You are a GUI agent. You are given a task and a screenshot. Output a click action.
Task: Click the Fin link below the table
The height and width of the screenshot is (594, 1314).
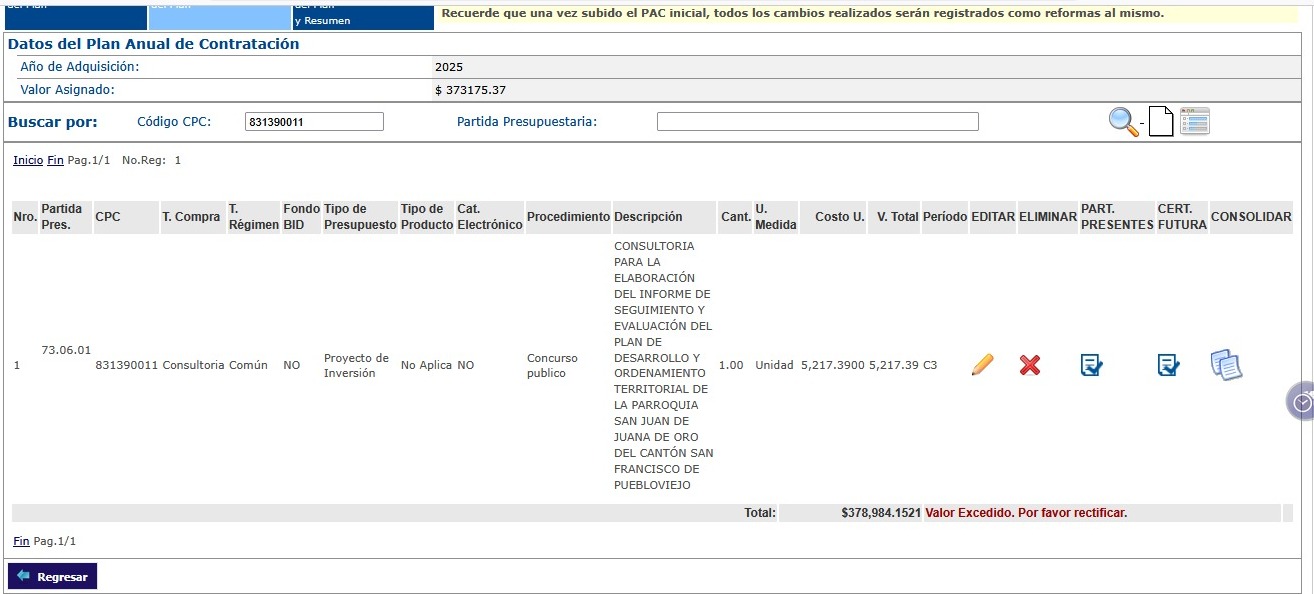coord(21,541)
